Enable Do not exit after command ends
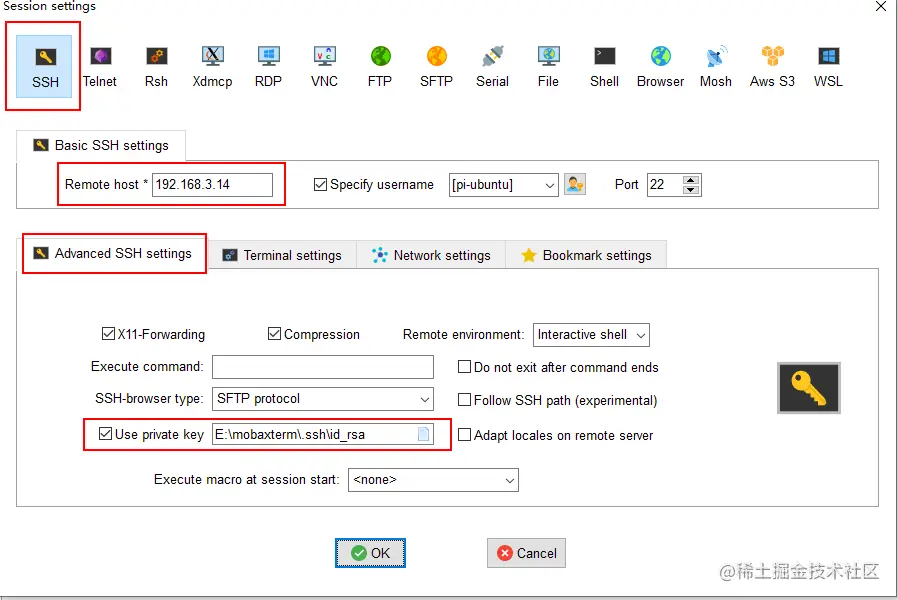Image resolution: width=898 pixels, height=600 pixels. click(464, 366)
